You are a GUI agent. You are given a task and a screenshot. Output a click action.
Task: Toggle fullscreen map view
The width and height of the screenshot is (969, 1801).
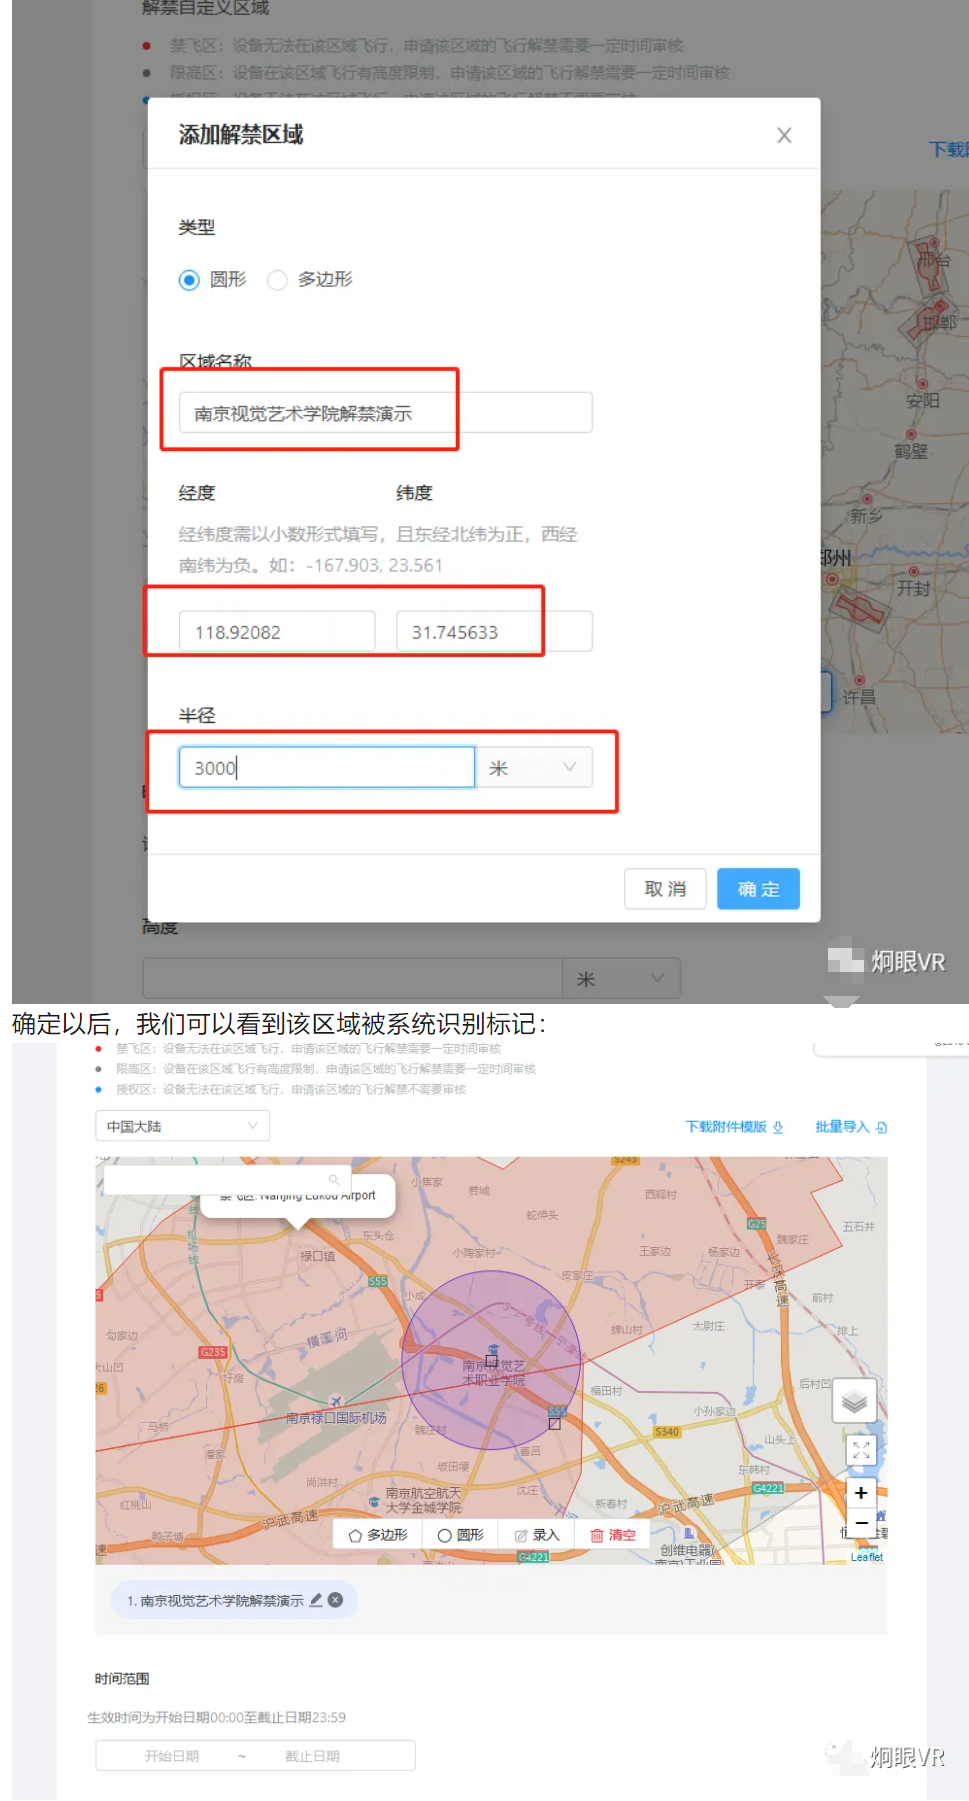point(860,1450)
